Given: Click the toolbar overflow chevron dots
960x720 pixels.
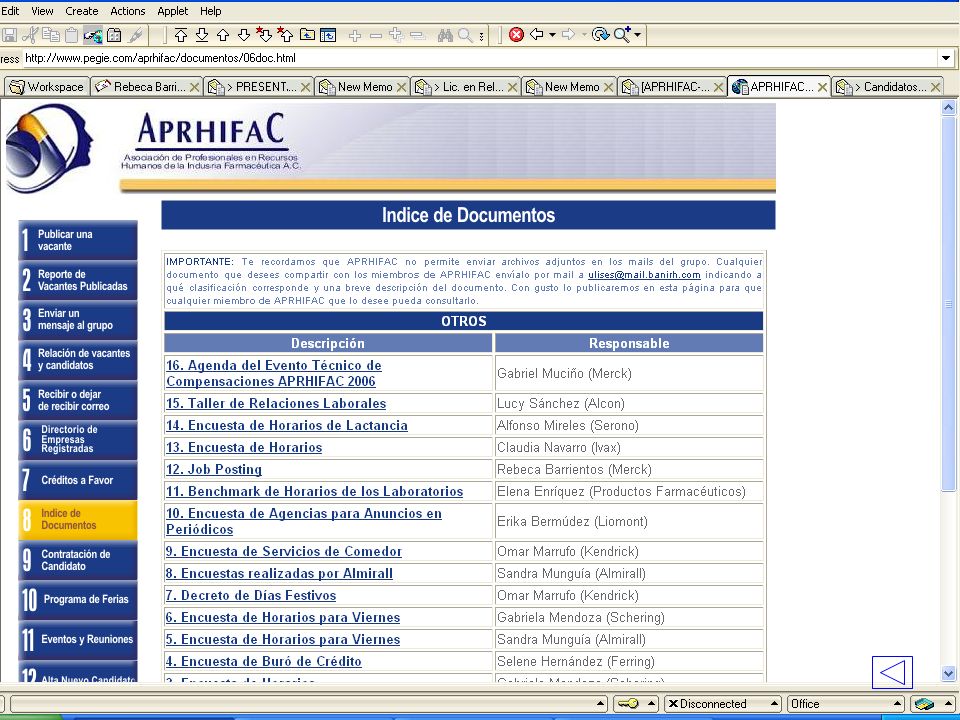Looking at the screenshot, I should pos(482,36).
